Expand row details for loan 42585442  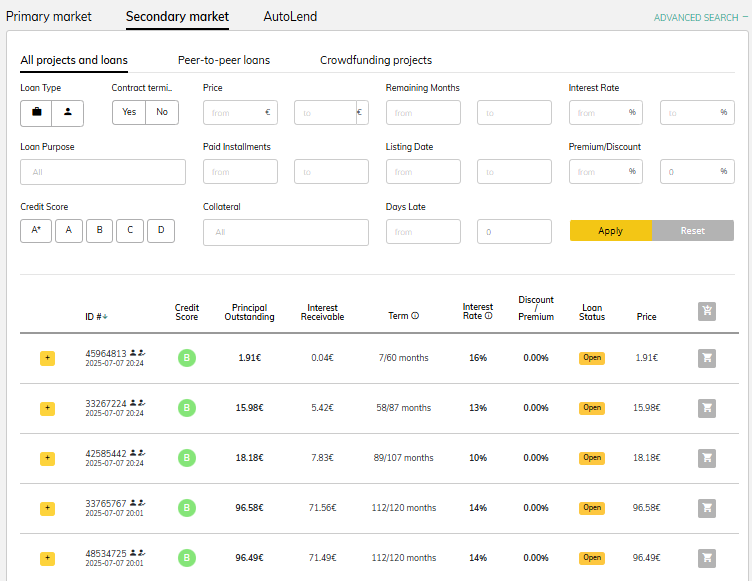click(47, 458)
